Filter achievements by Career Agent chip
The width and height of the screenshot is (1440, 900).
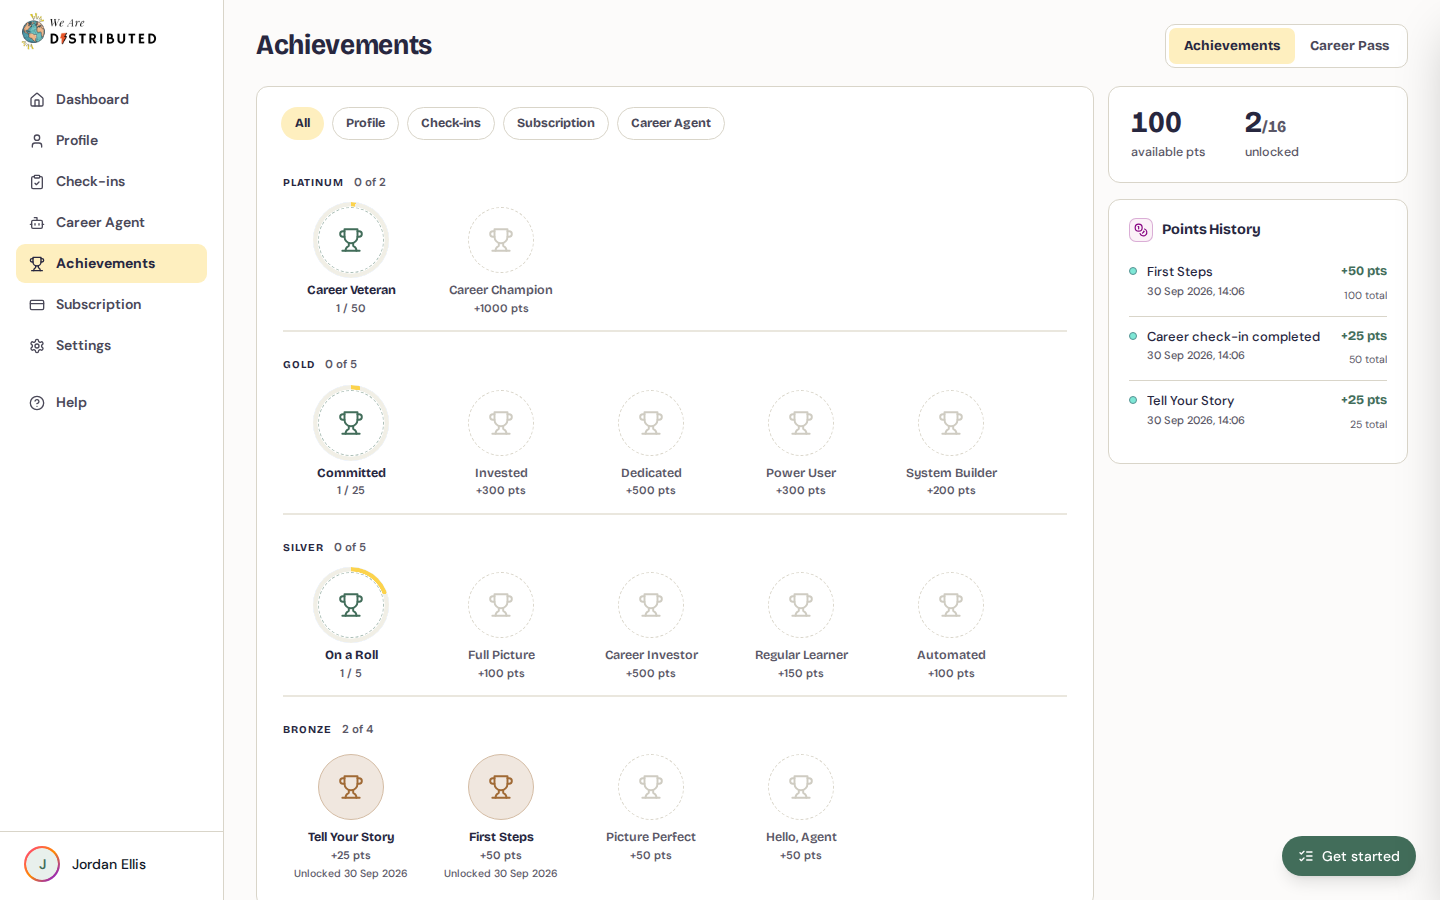tap(671, 123)
